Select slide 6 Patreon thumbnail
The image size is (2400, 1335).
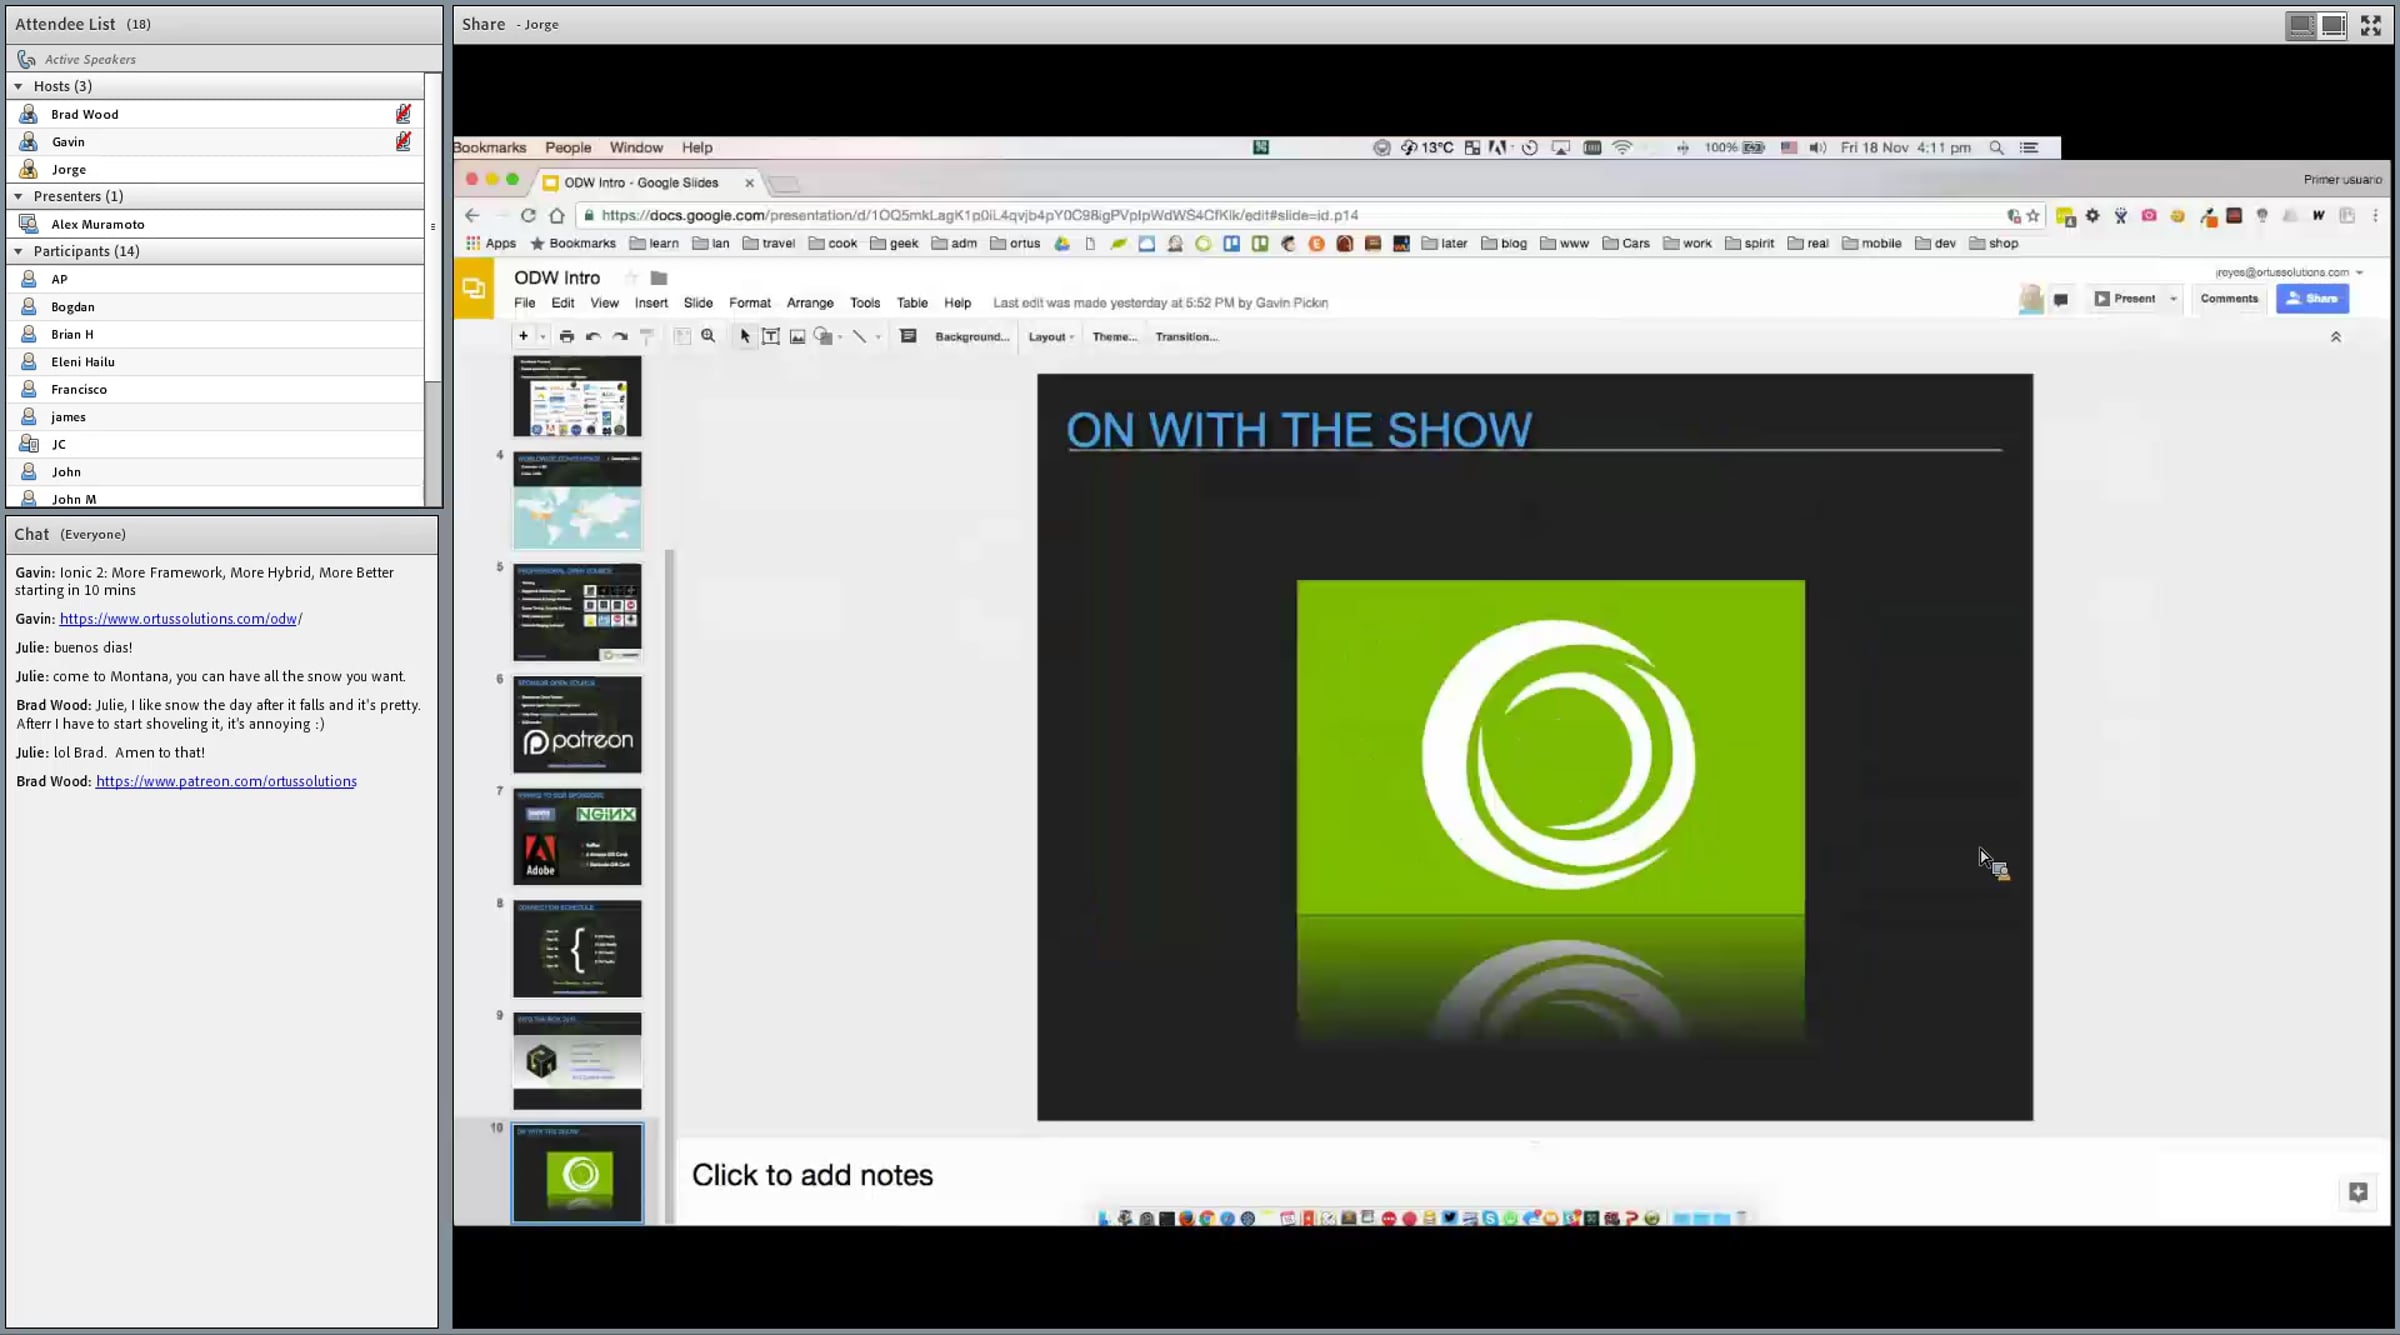[577, 724]
